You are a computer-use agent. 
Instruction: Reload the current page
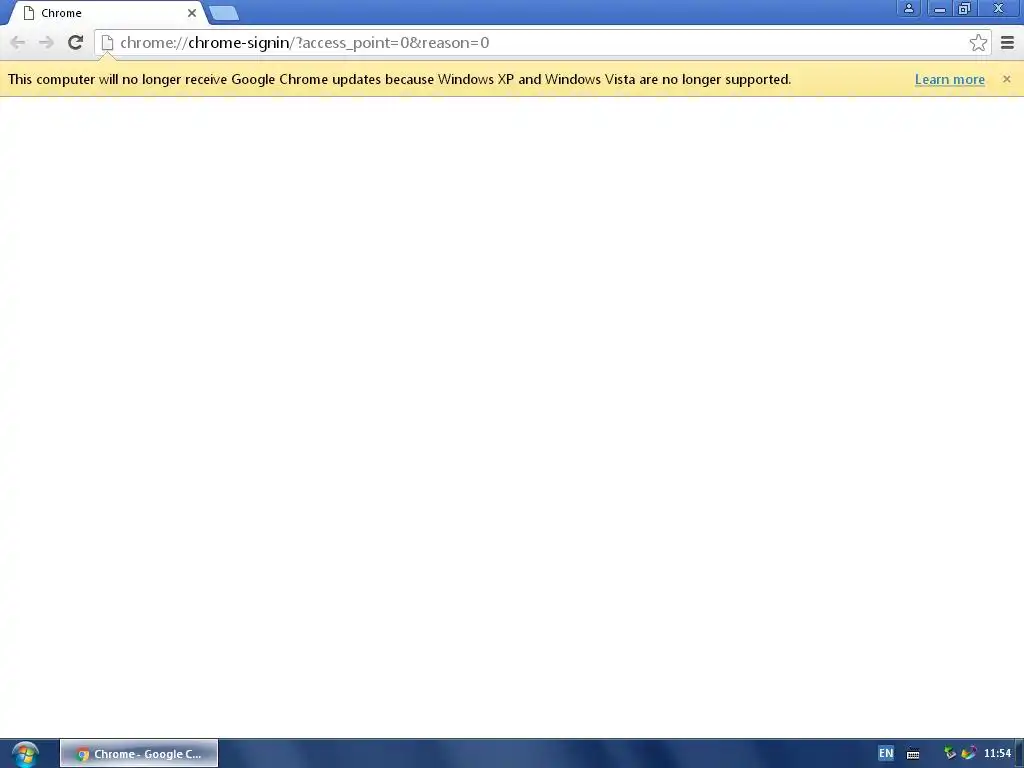point(75,43)
